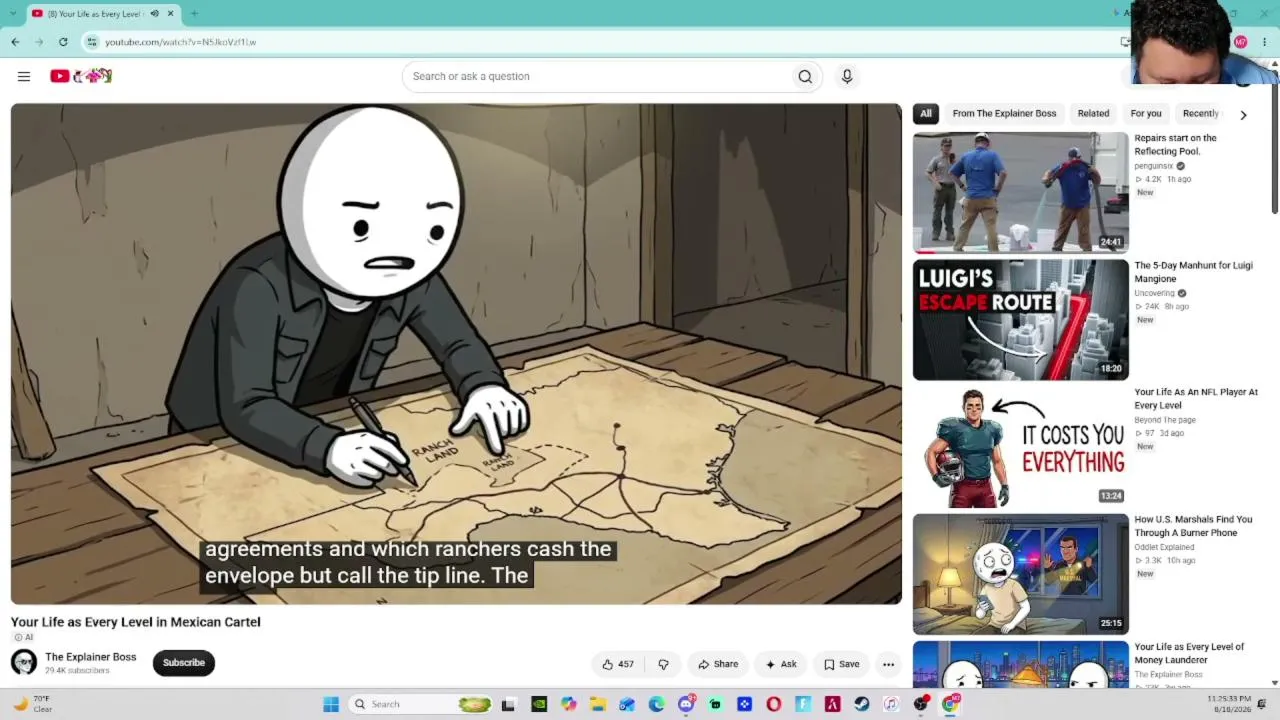Show more filter chips with right arrow
This screenshot has height=720, width=1280.
[1243, 114]
